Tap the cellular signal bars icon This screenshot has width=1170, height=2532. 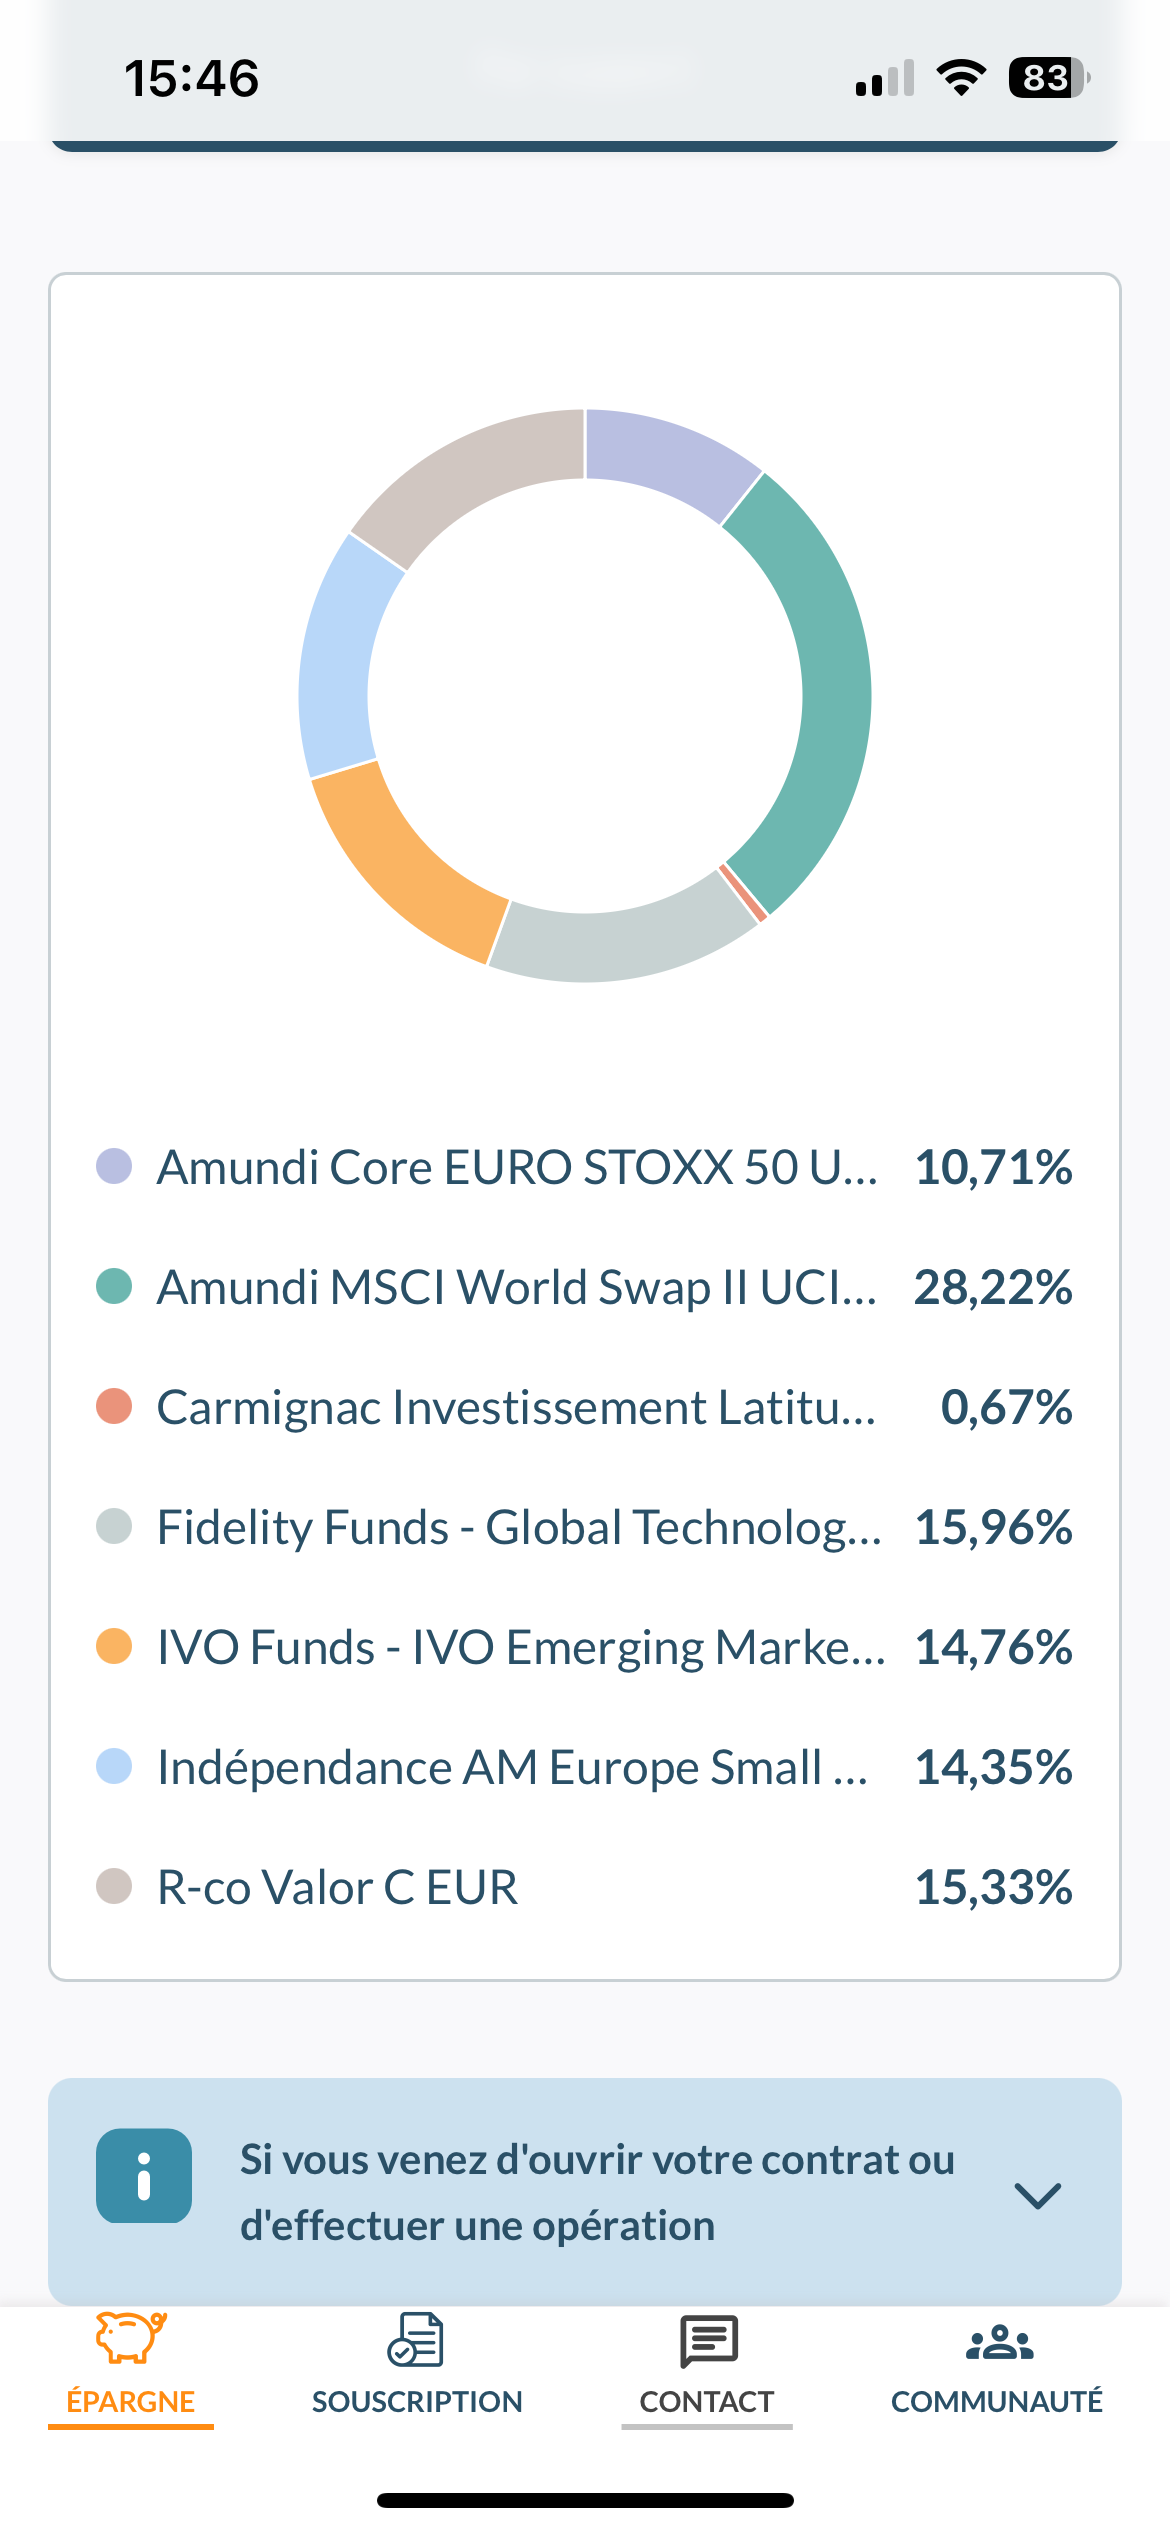tap(885, 78)
